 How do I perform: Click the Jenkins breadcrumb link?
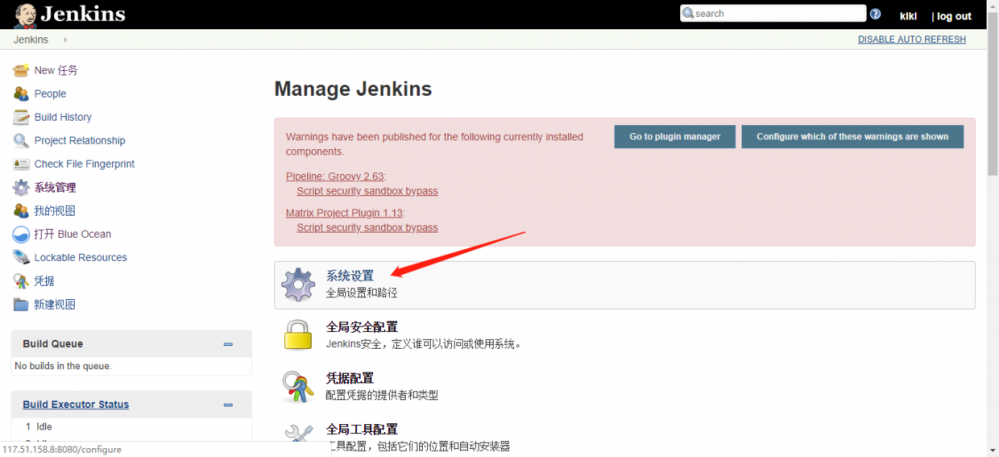pos(31,40)
